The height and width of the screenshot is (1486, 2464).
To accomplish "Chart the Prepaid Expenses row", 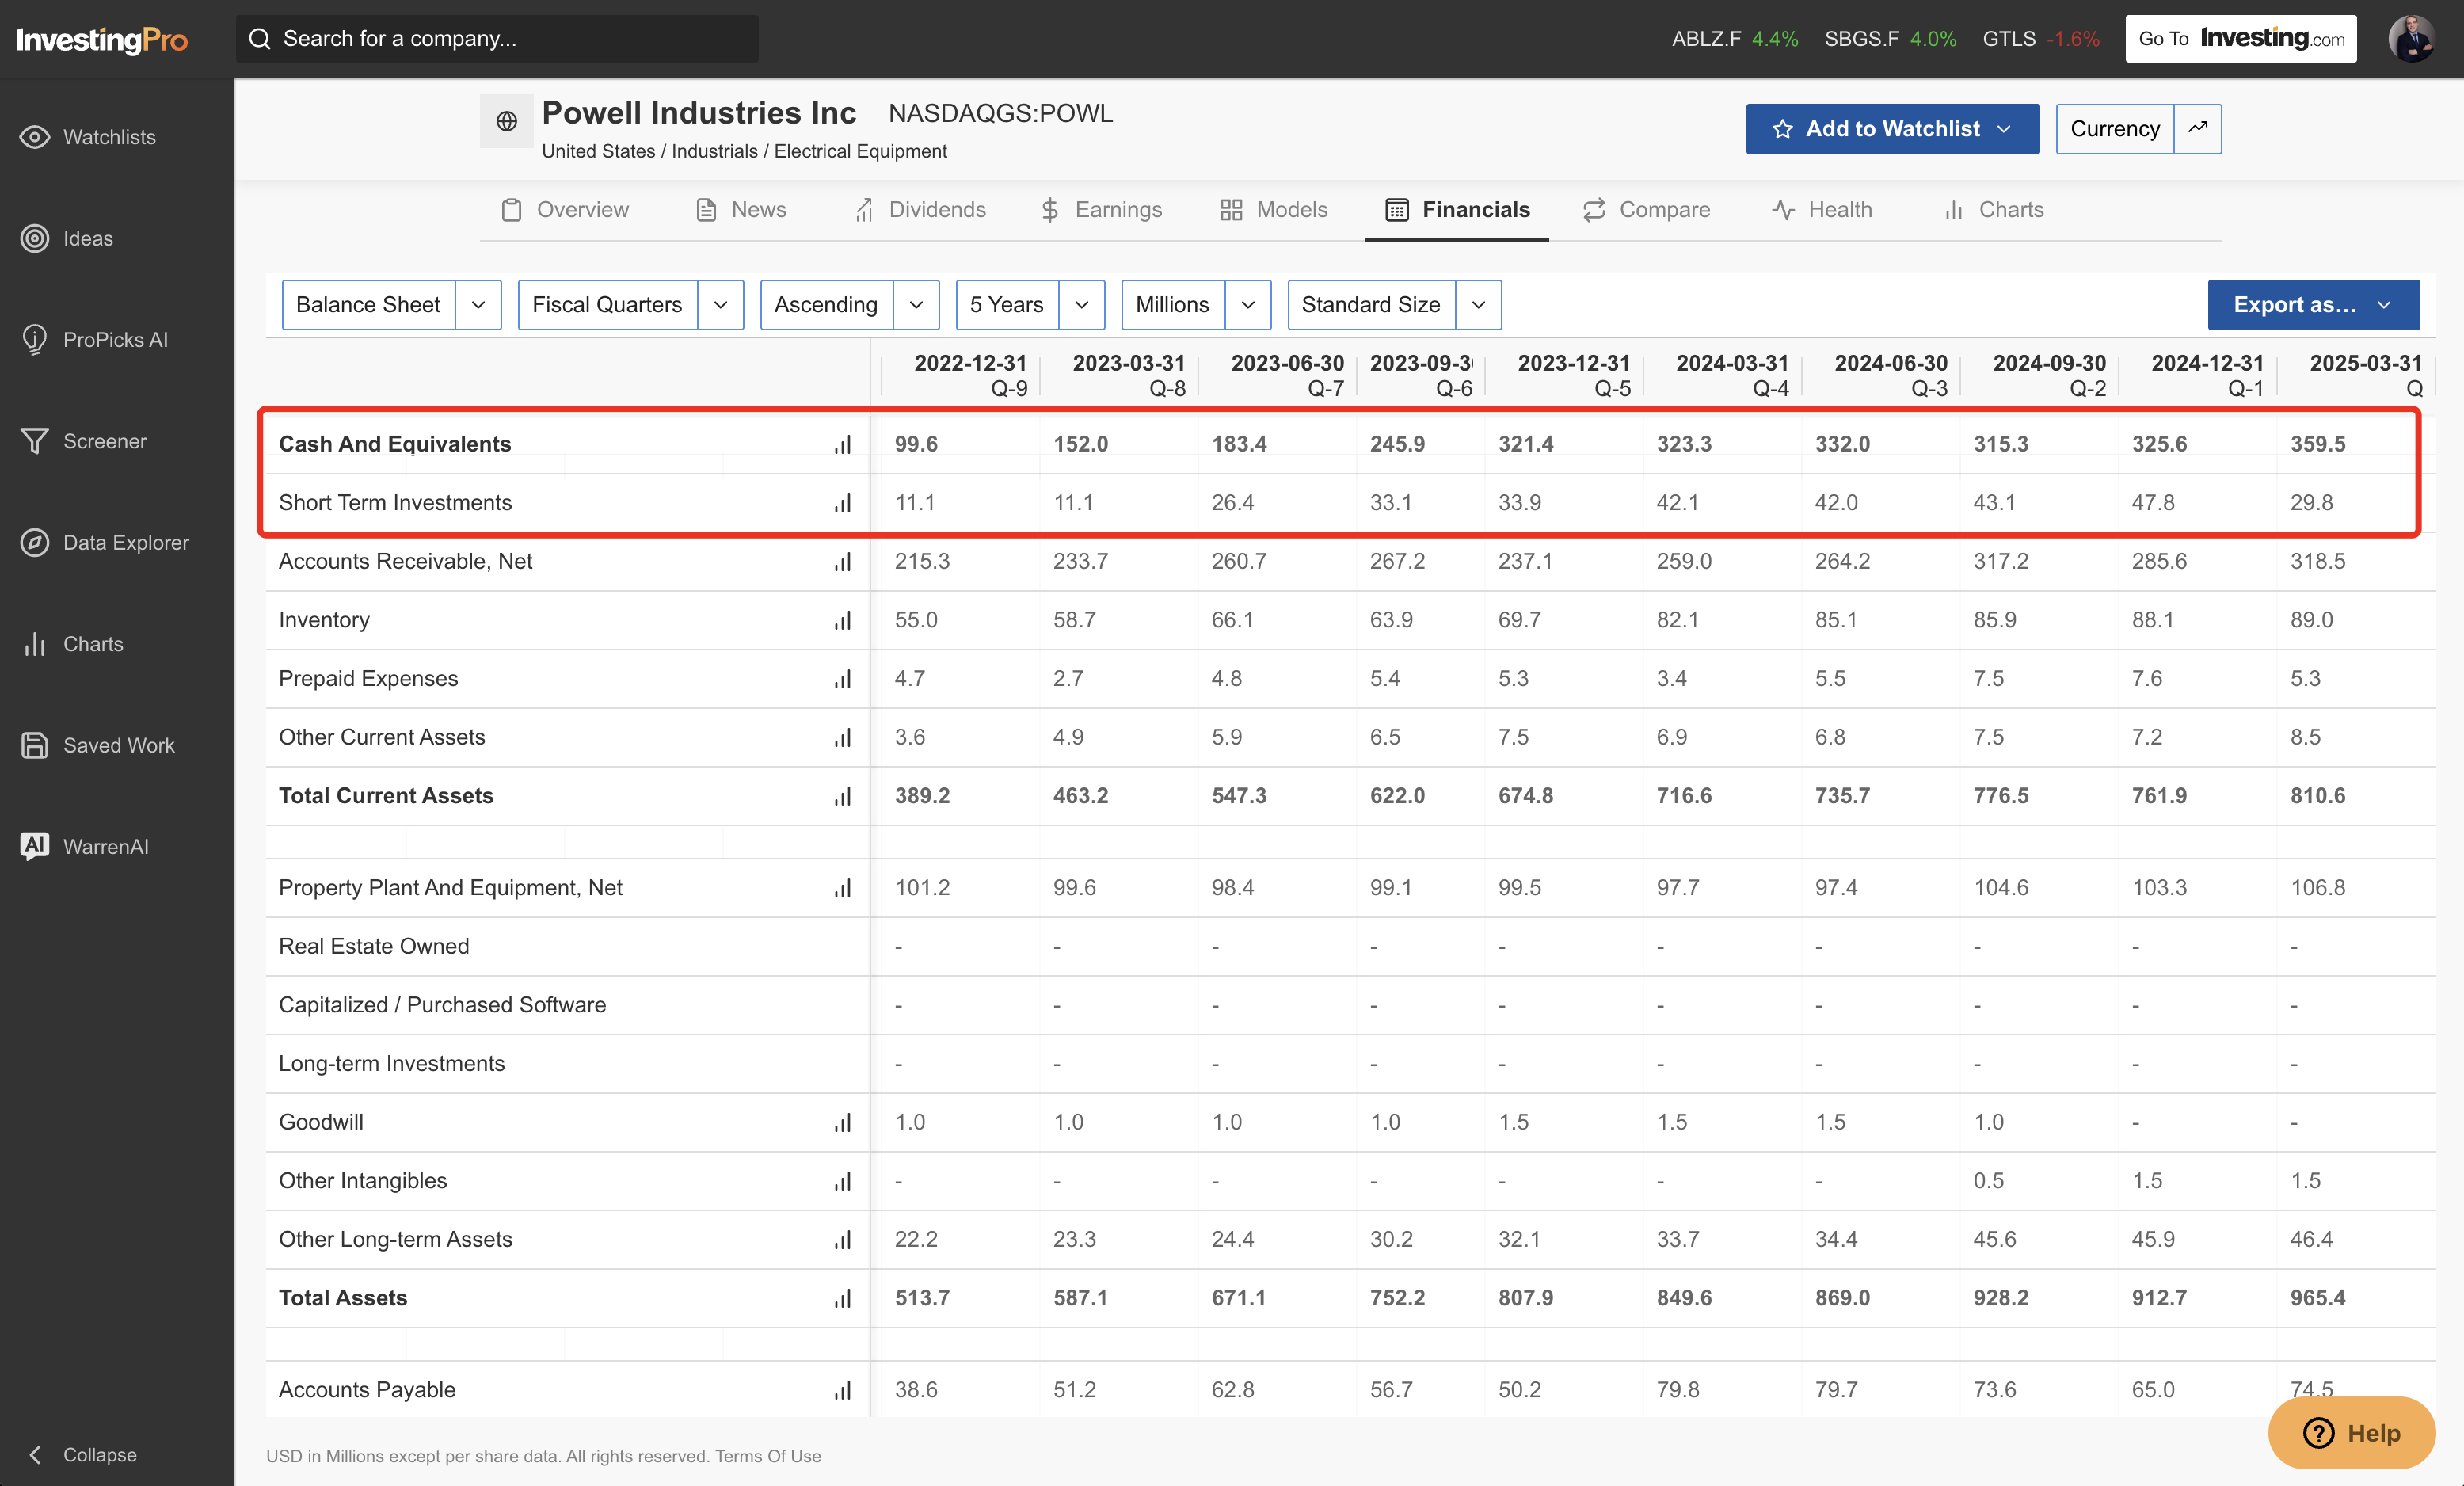I will click(843, 679).
